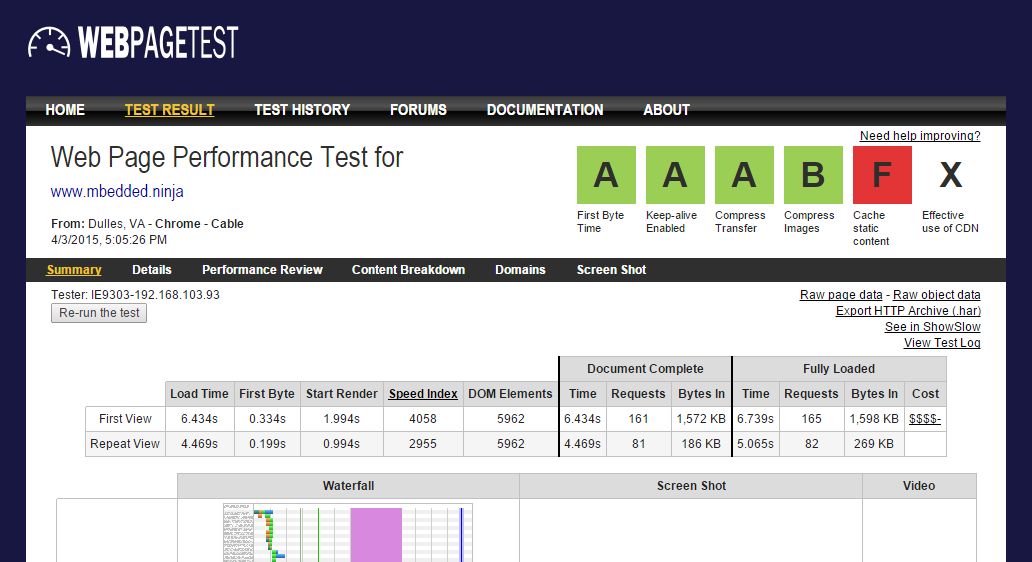Open the Content Breakdown tab
Viewport: 1032px width, 562px height.
coord(408,270)
